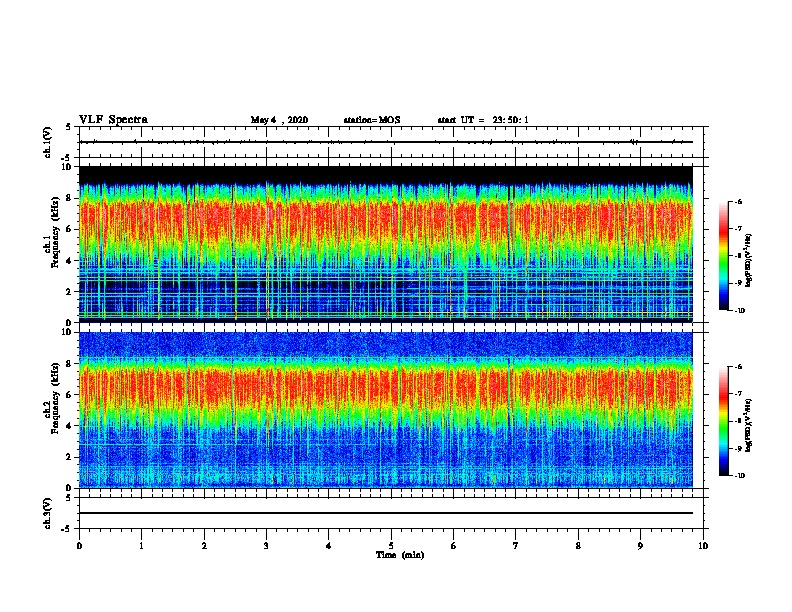Click ch.1 frequency axis tick "10"
792x612 pixels.
click(67, 167)
